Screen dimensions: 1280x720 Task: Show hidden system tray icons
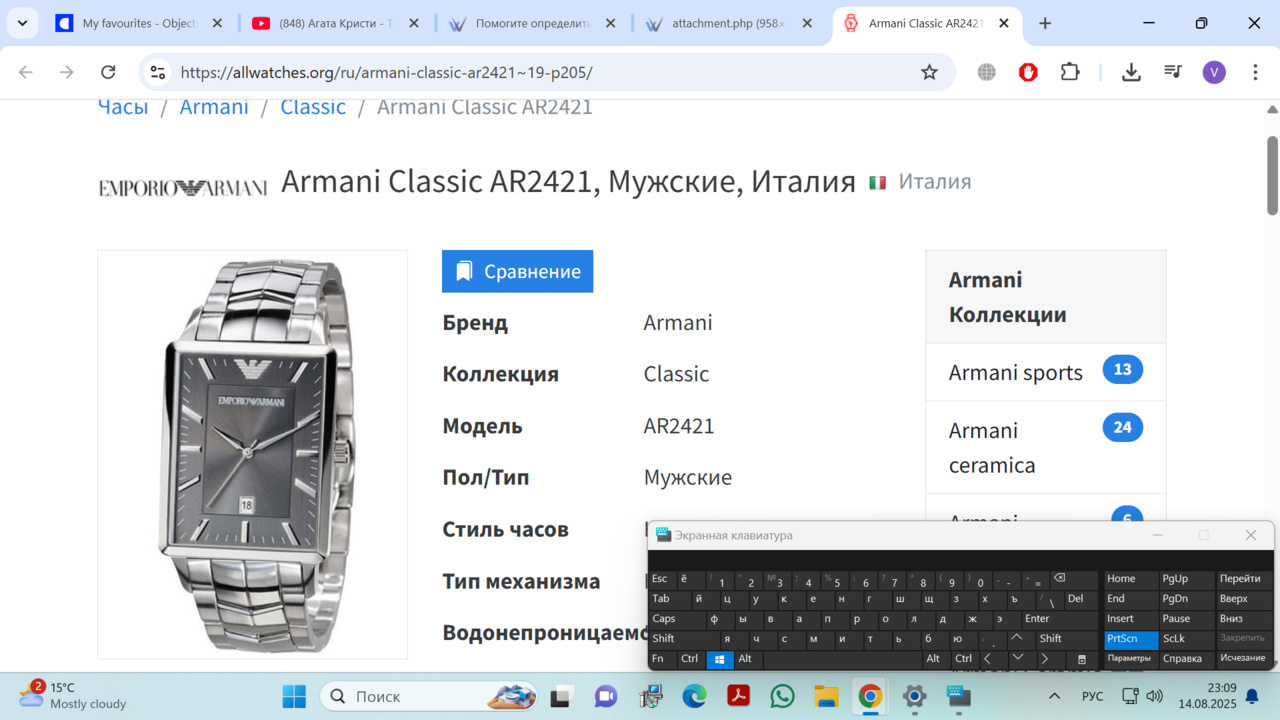coord(1054,696)
